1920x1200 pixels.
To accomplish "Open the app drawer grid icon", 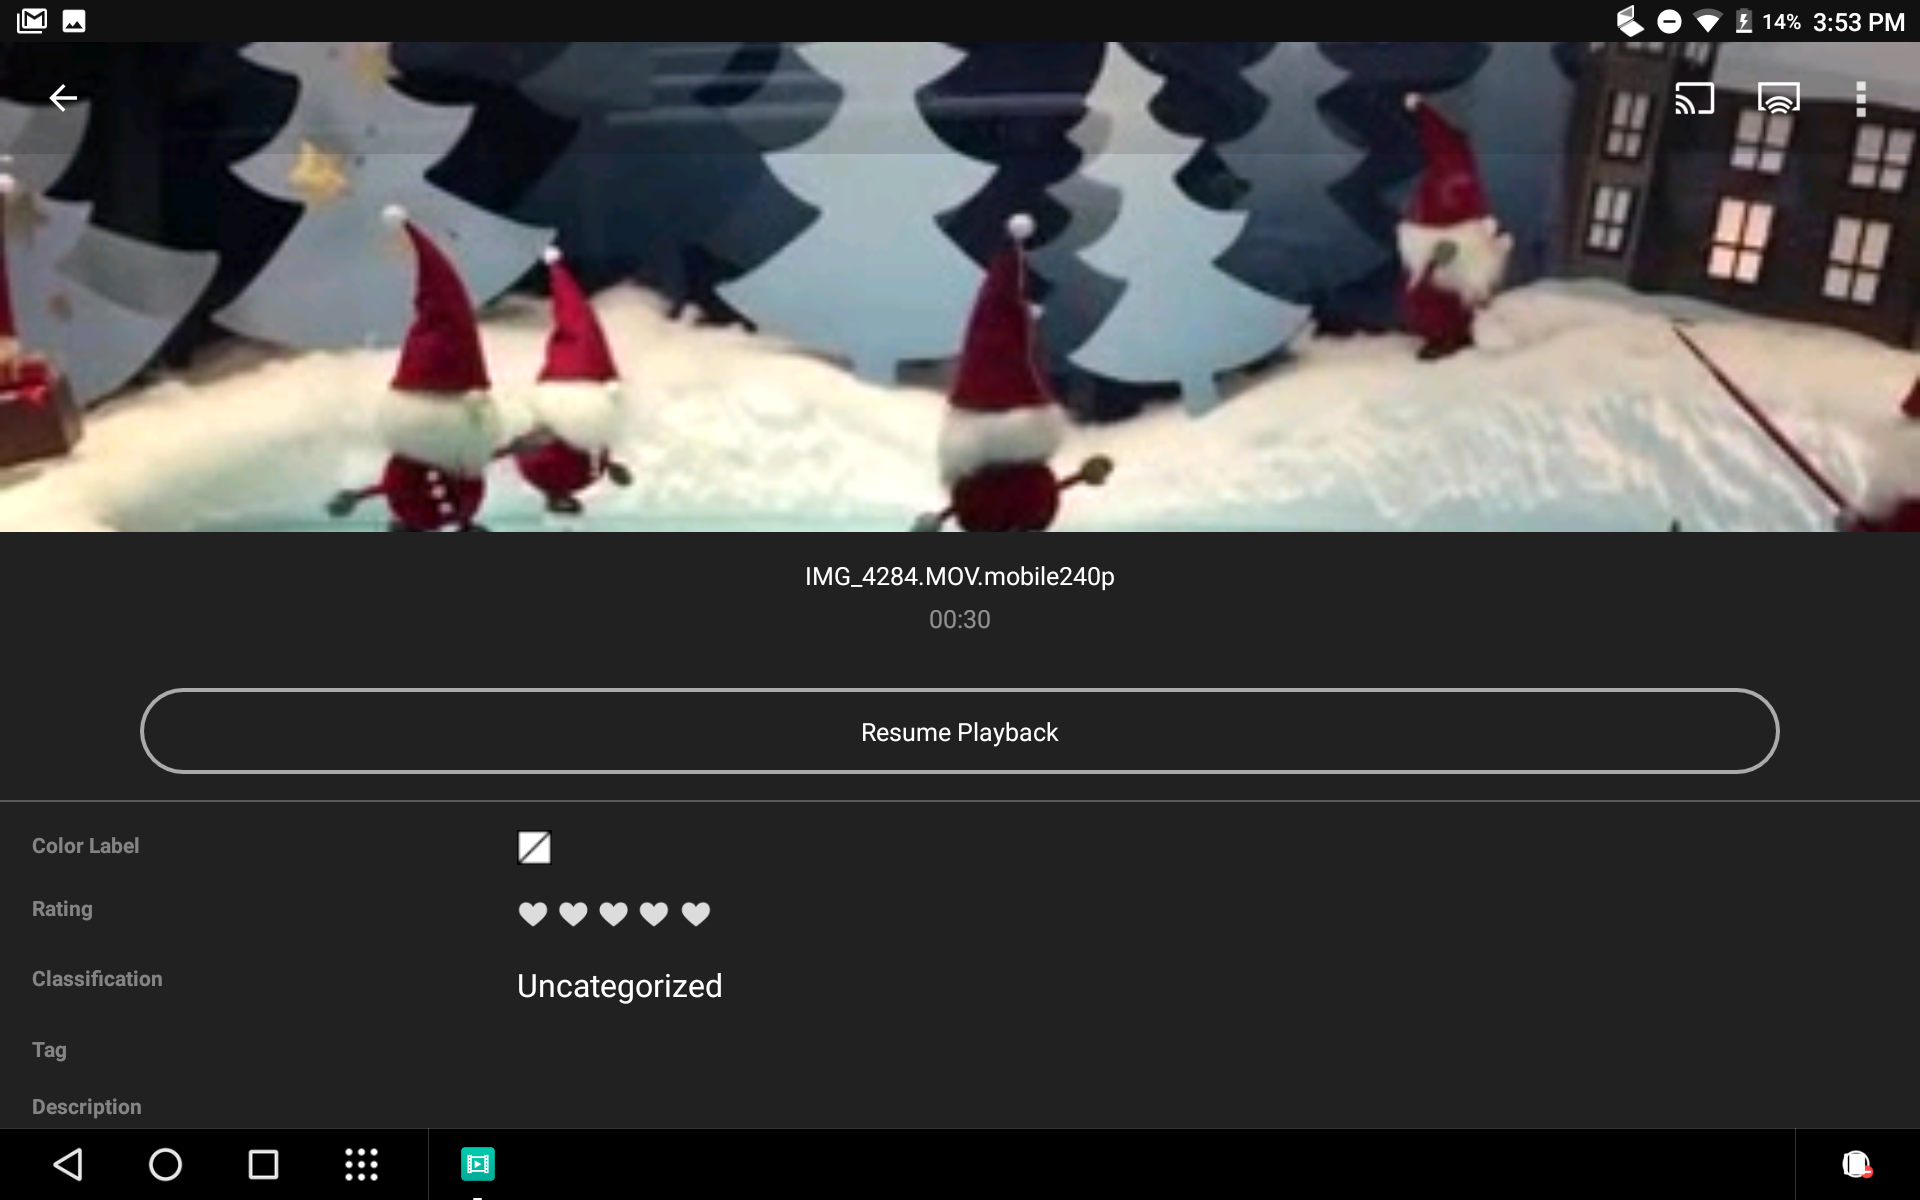I will [x=361, y=1164].
